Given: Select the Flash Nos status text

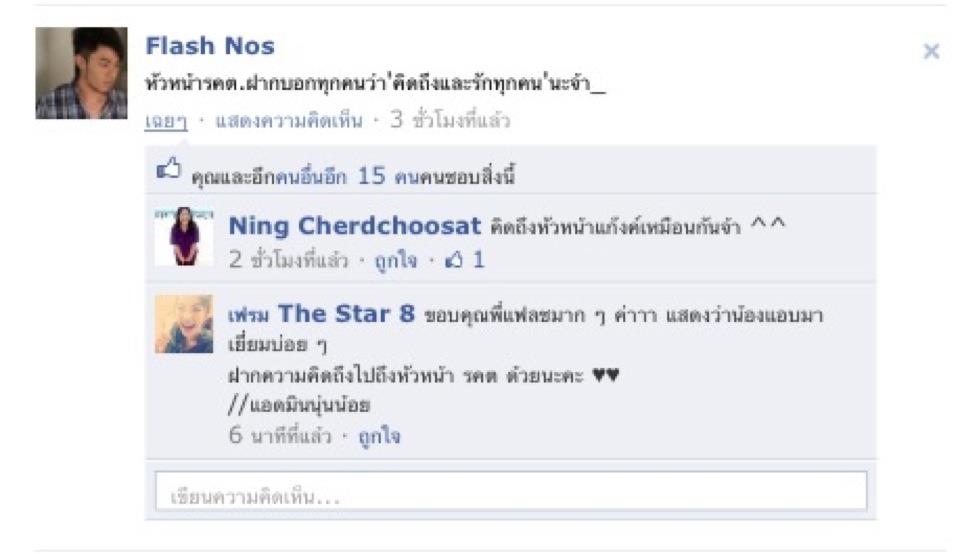Looking at the screenshot, I should [x=375, y=83].
